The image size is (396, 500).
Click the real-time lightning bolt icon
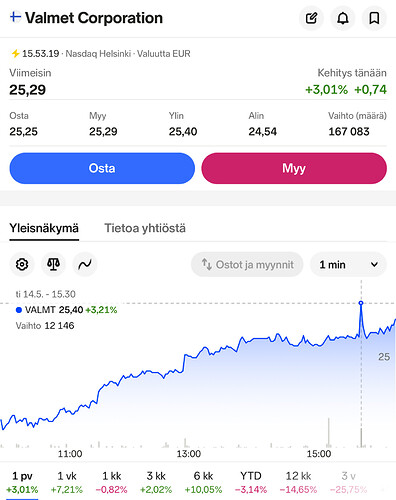click(x=15, y=54)
